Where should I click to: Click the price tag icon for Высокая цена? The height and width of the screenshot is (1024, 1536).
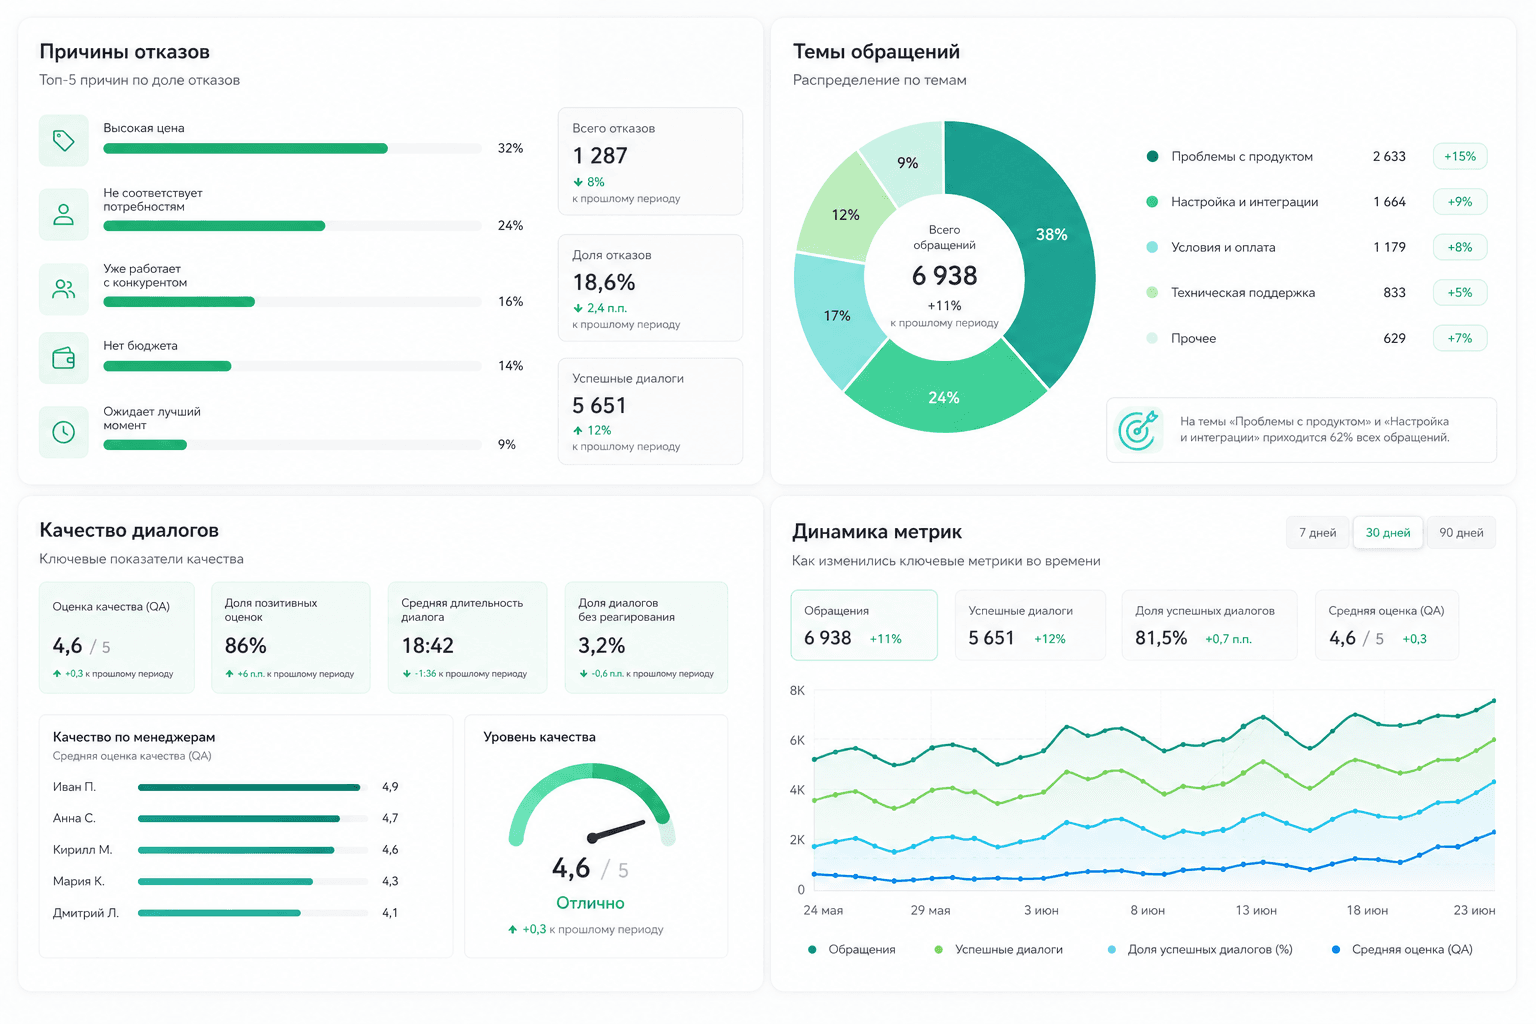[64, 140]
